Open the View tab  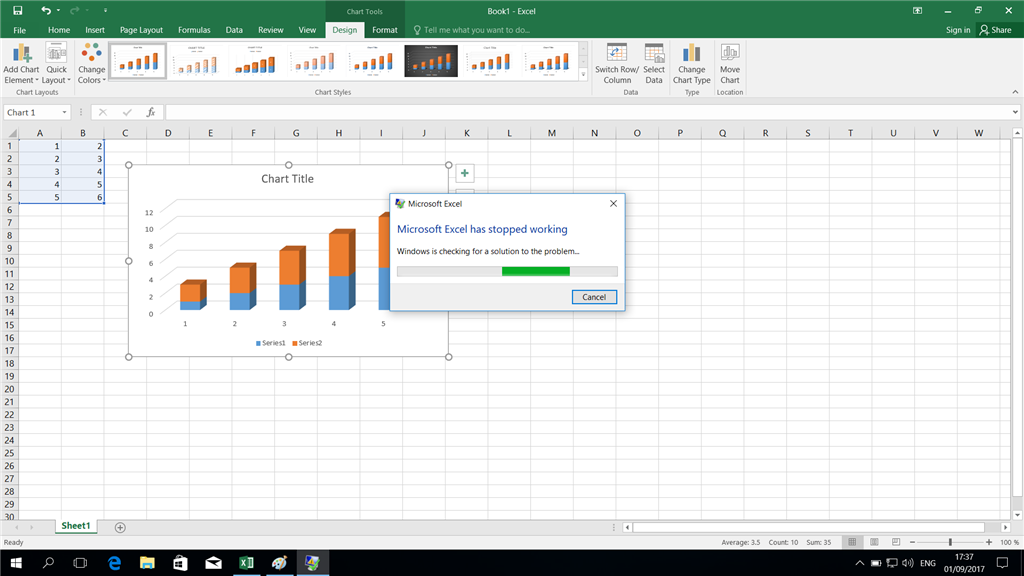(307, 30)
